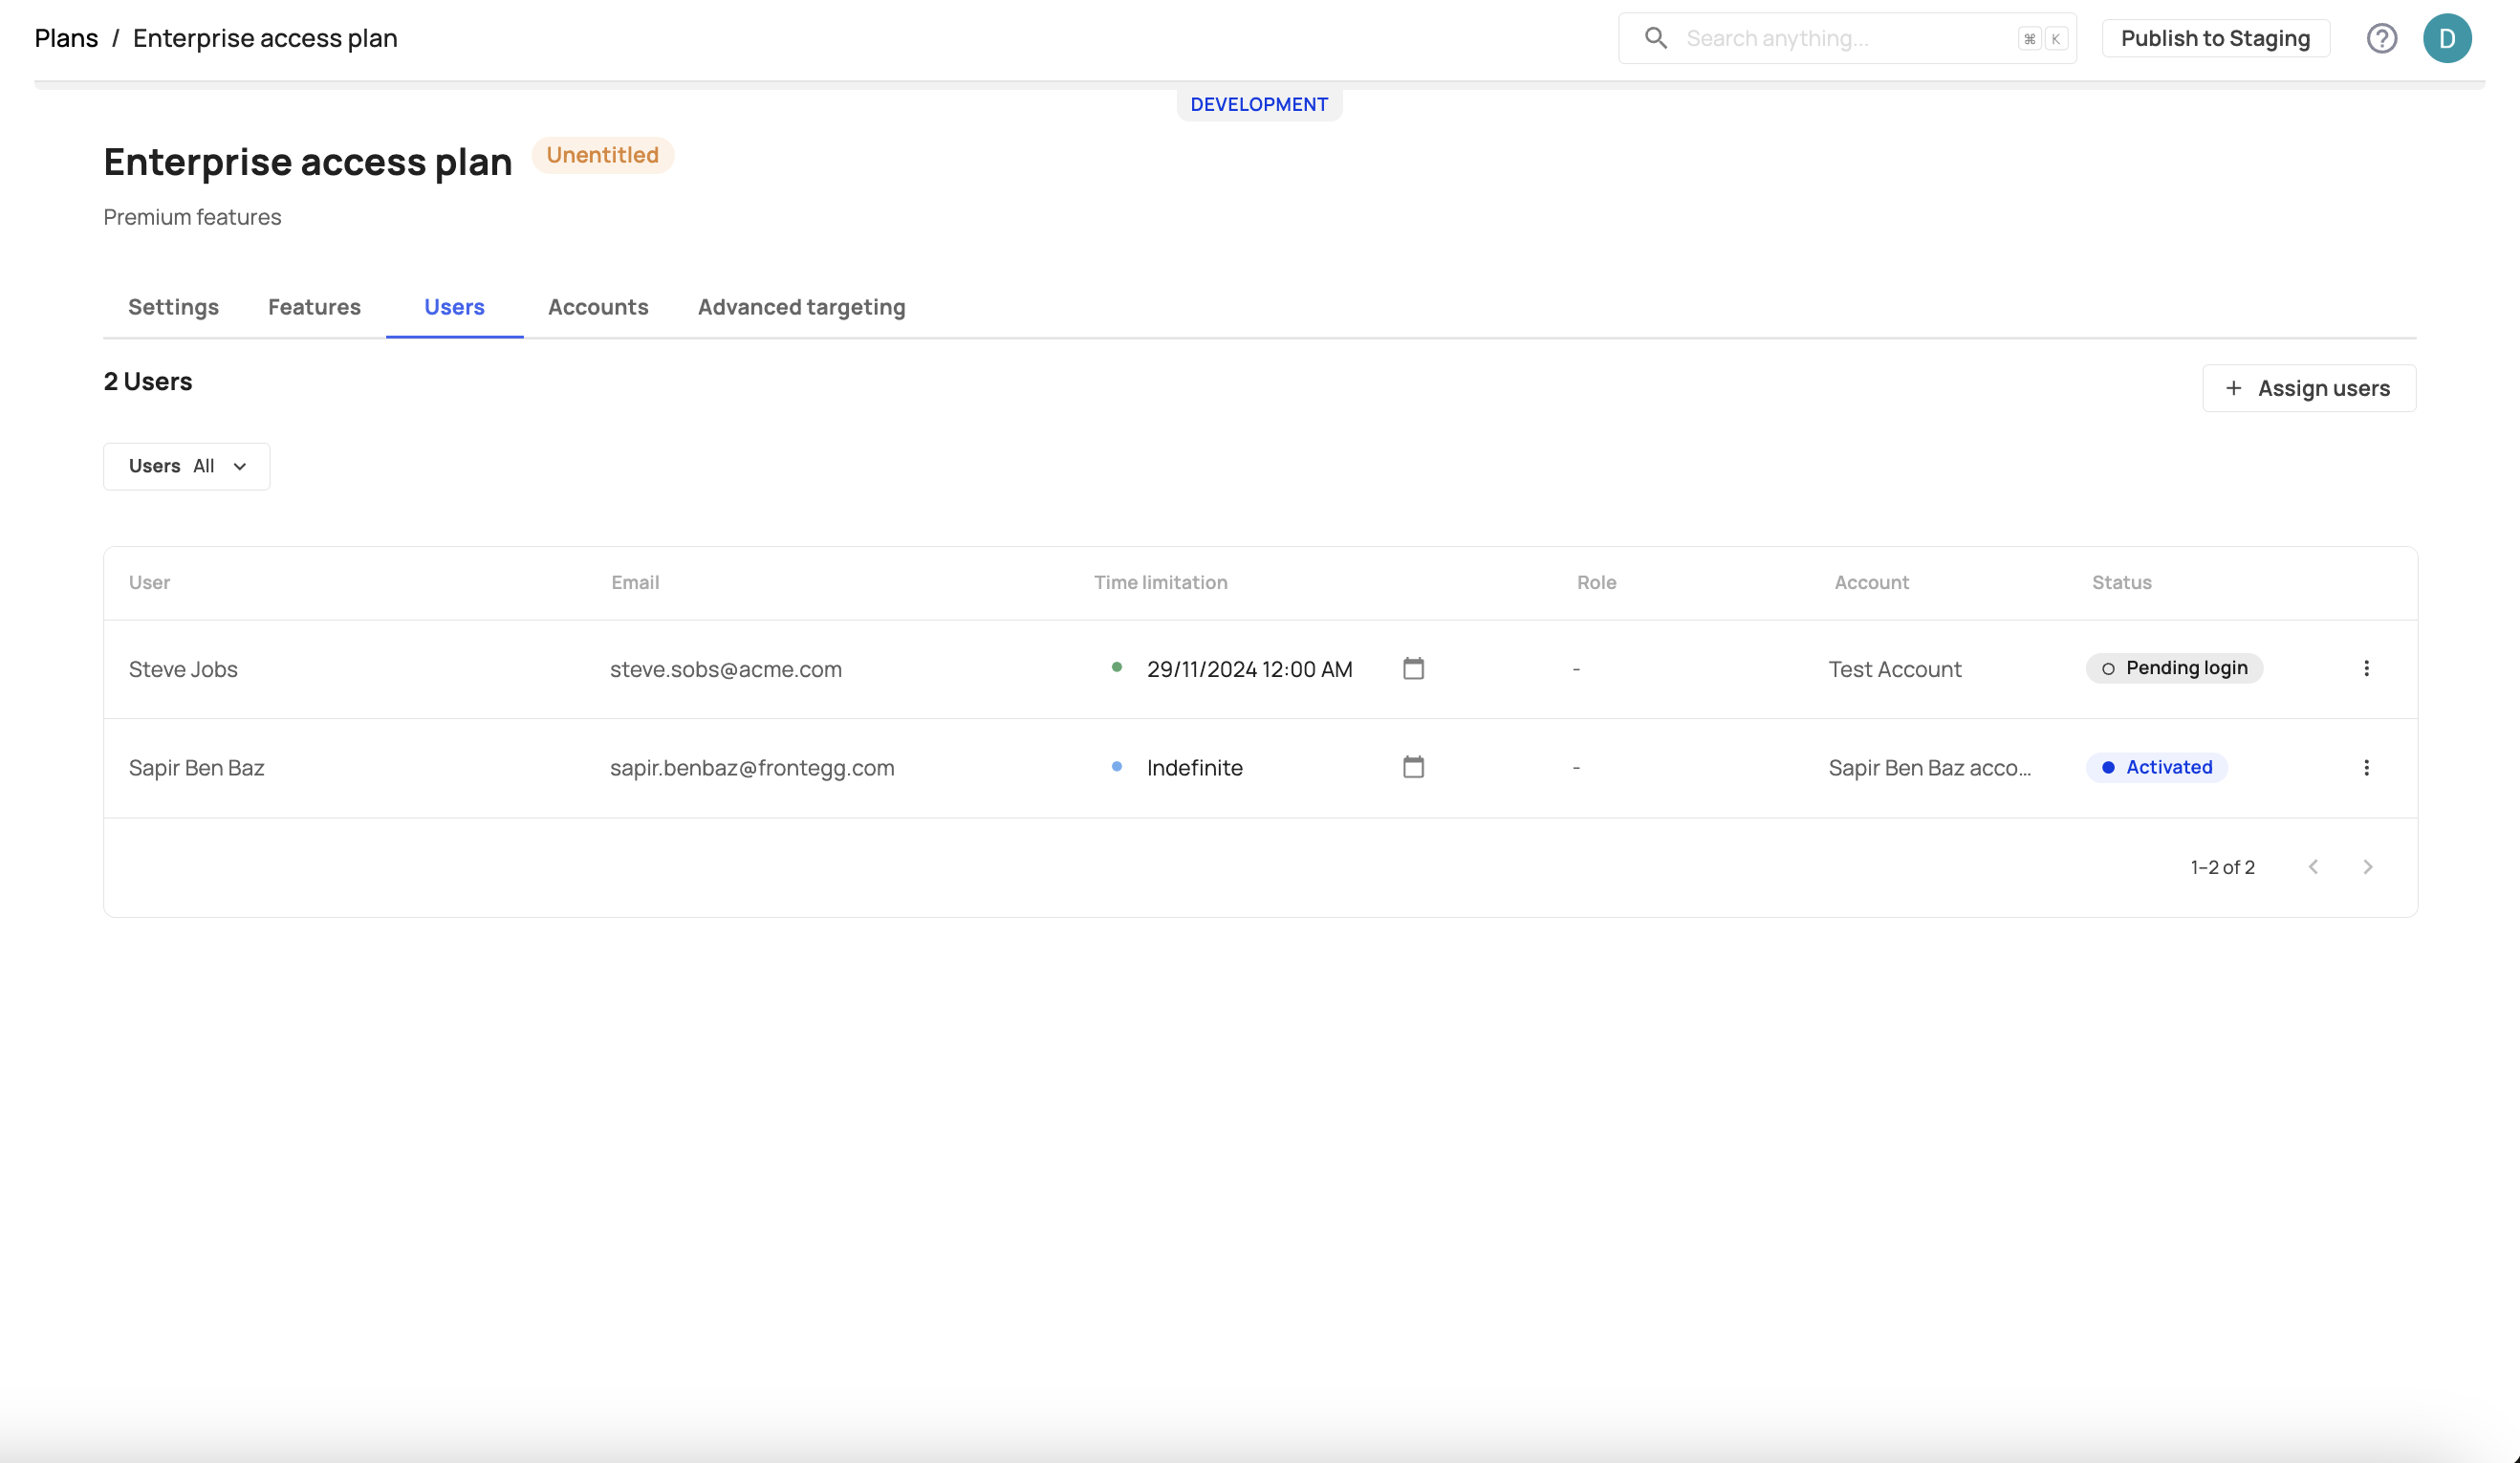Click the search magnifier icon
Screen dimensions: 2520x1463
coord(1656,38)
